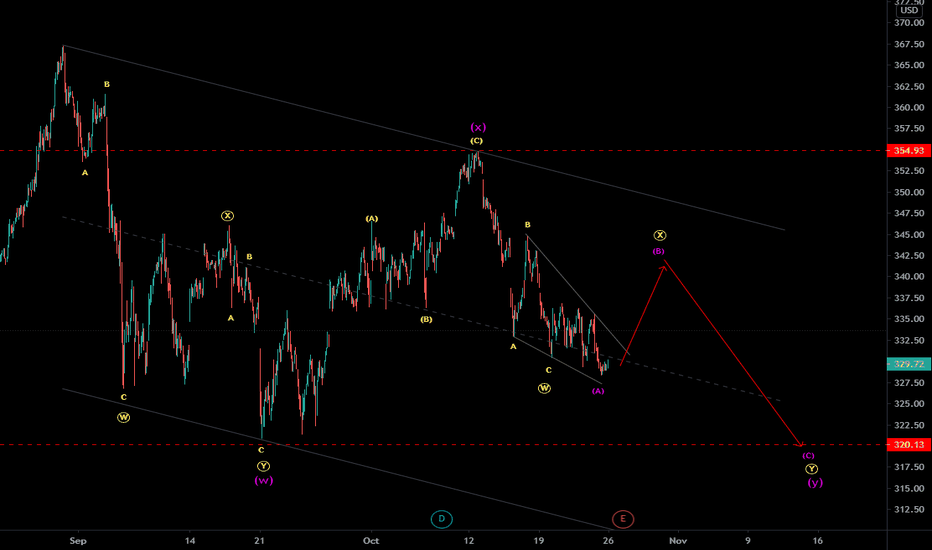Image resolution: width=932 pixels, height=550 pixels.
Task: Click the red 354.93 price label
Action: 909,150
